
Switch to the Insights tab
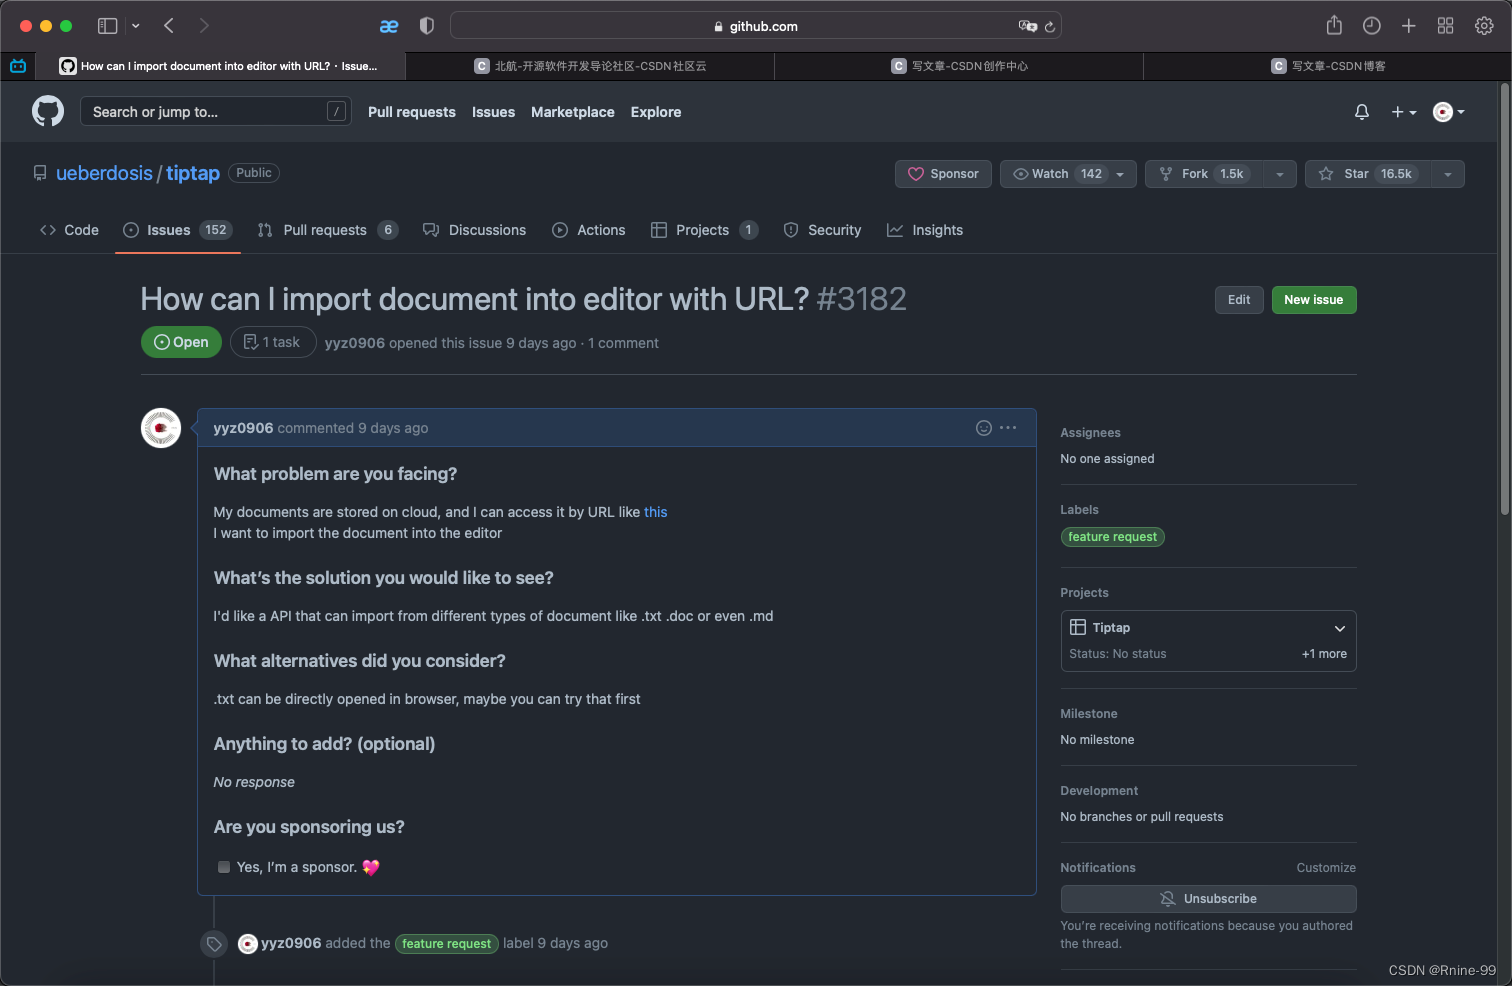tap(925, 230)
